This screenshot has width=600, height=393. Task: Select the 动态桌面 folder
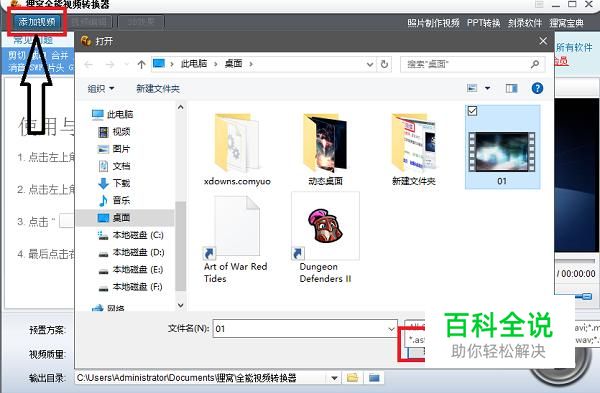[325, 149]
